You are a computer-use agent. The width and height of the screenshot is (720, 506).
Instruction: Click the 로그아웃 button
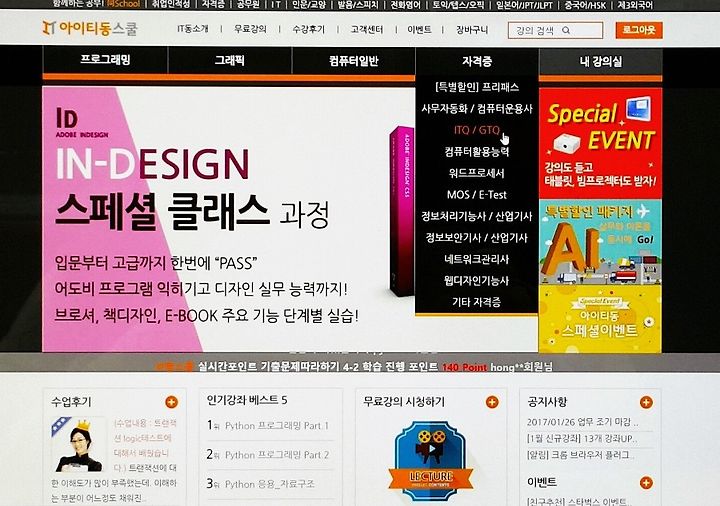click(x=639, y=30)
